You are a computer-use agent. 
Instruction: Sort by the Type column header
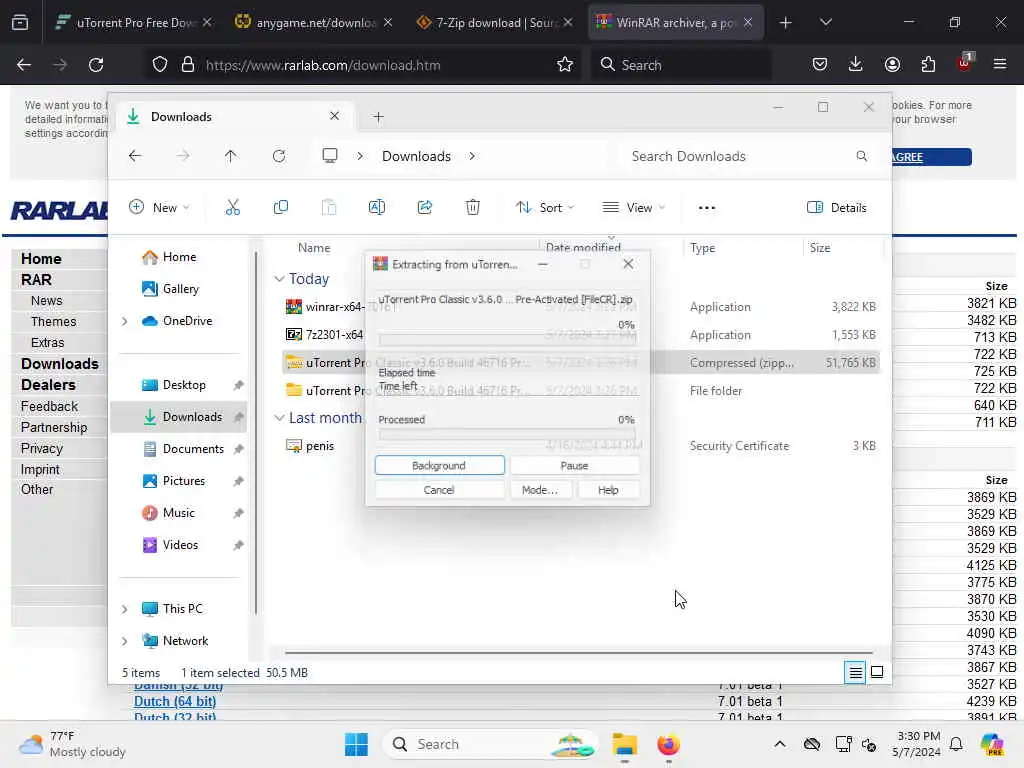point(703,248)
